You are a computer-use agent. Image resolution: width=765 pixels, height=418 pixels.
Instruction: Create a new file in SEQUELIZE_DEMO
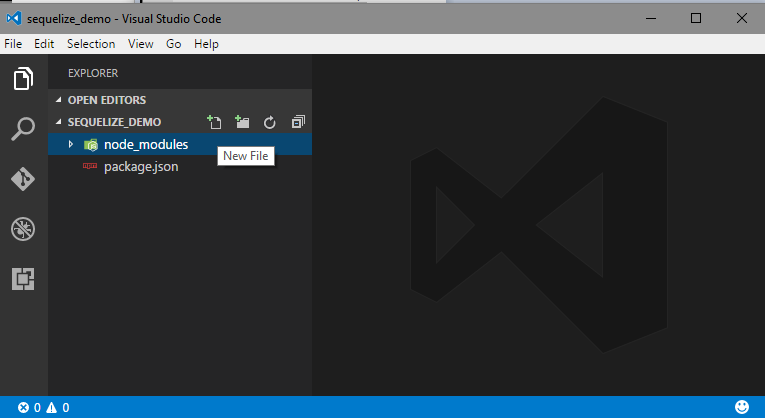pos(214,122)
